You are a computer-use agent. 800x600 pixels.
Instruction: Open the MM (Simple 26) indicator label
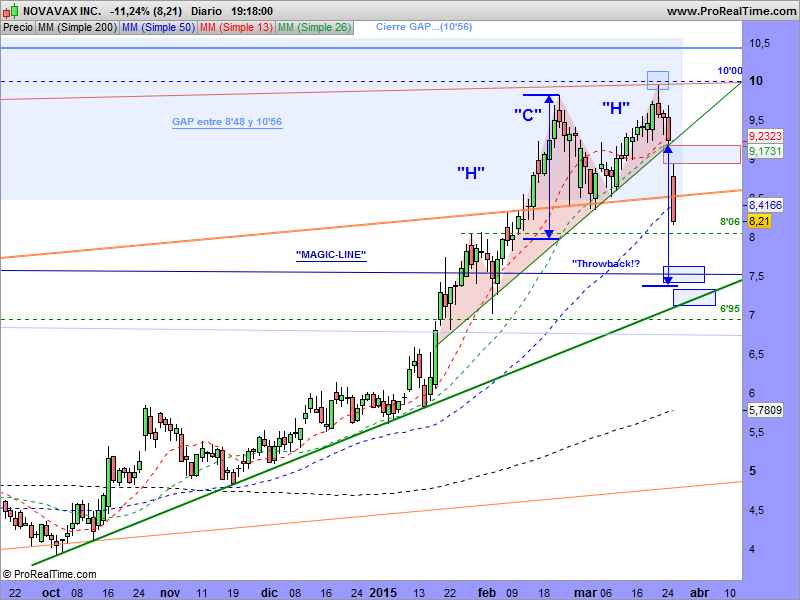coord(314,27)
